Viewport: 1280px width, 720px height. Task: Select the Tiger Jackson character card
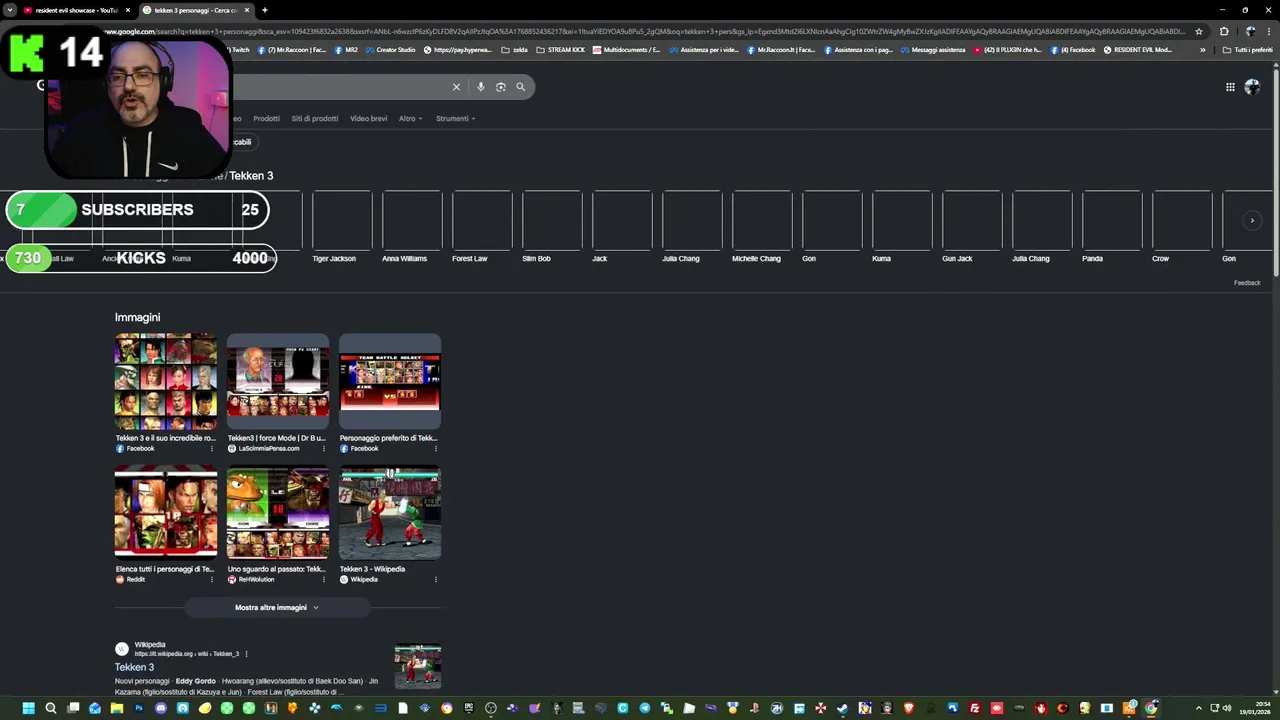click(342, 227)
